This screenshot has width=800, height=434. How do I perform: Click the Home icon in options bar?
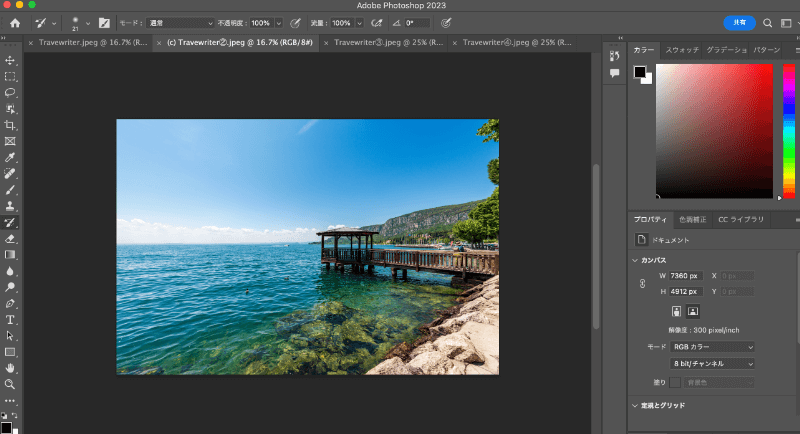pos(15,22)
